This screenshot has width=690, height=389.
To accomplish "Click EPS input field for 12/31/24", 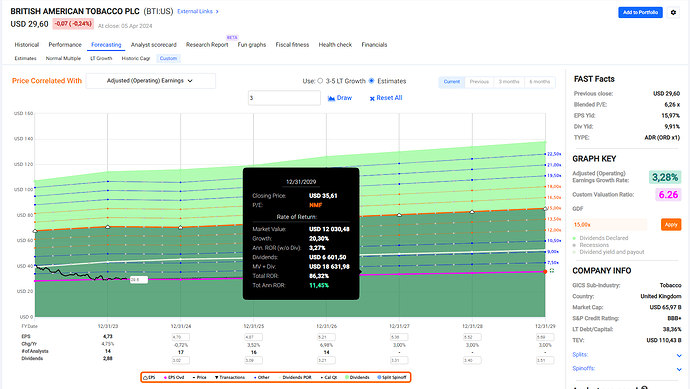I will (x=181, y=338).
